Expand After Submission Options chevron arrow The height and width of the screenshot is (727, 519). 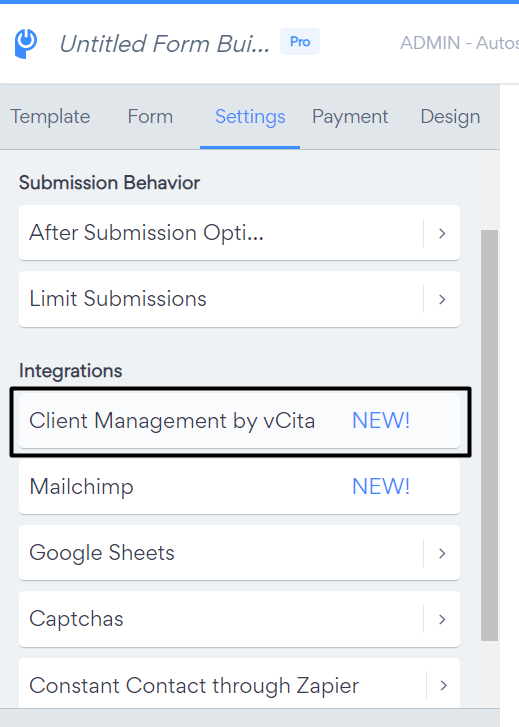(x=442, y=233)
